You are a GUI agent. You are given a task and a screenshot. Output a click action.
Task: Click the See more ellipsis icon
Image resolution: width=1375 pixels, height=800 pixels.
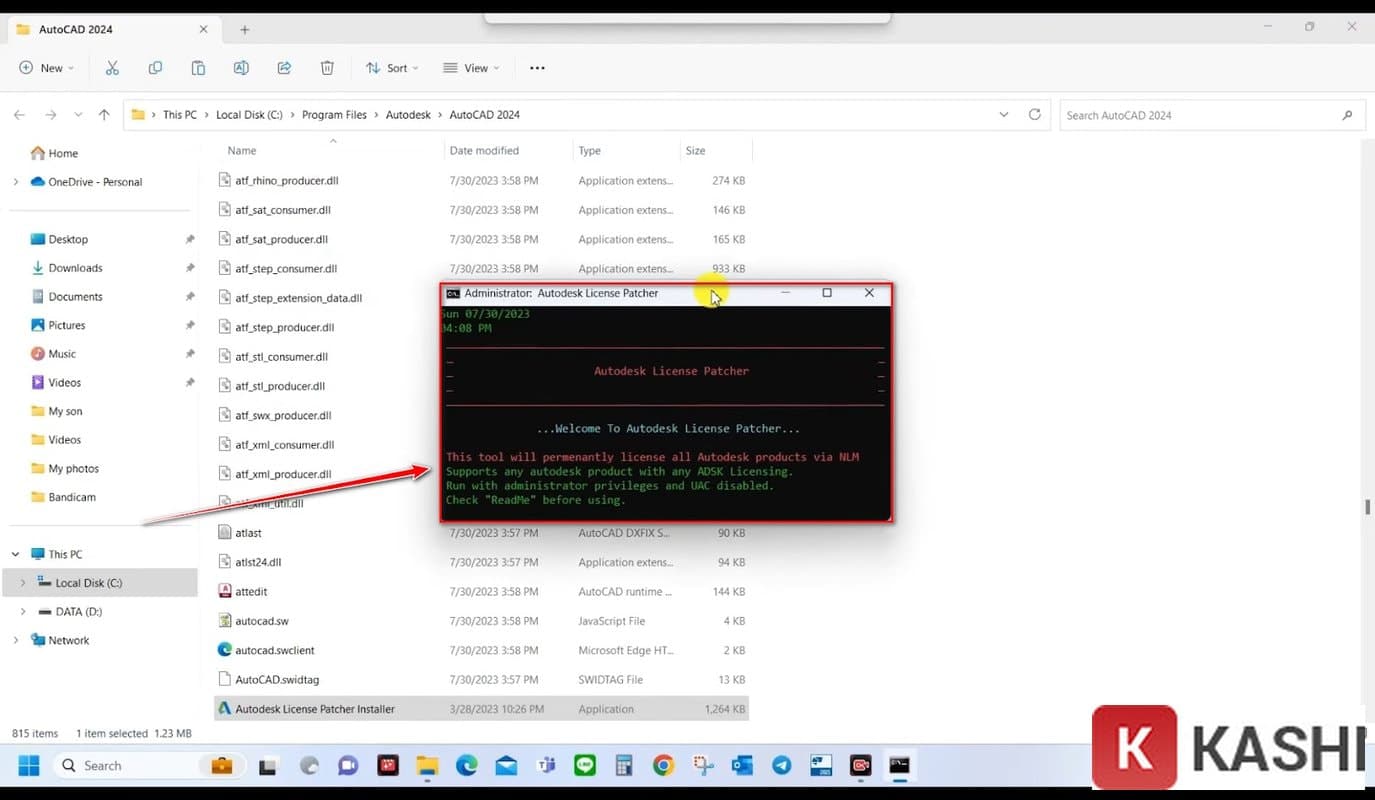(536, 67)
